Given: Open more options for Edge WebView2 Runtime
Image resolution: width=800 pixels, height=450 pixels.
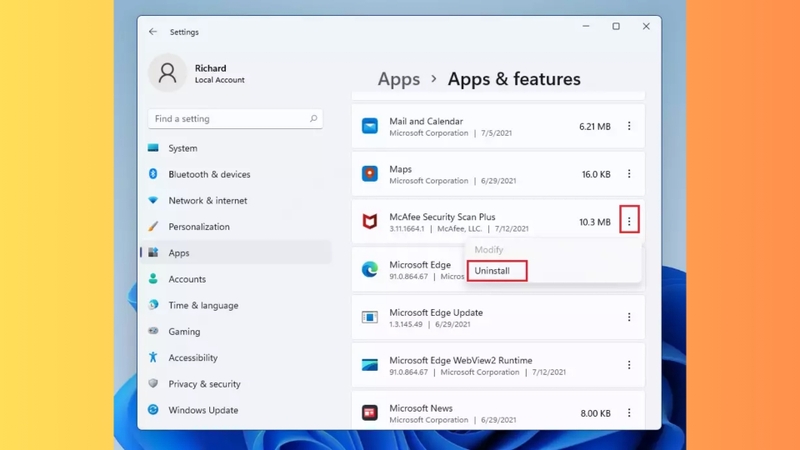Looking at the screenshot, I should (x=629, y=365).
